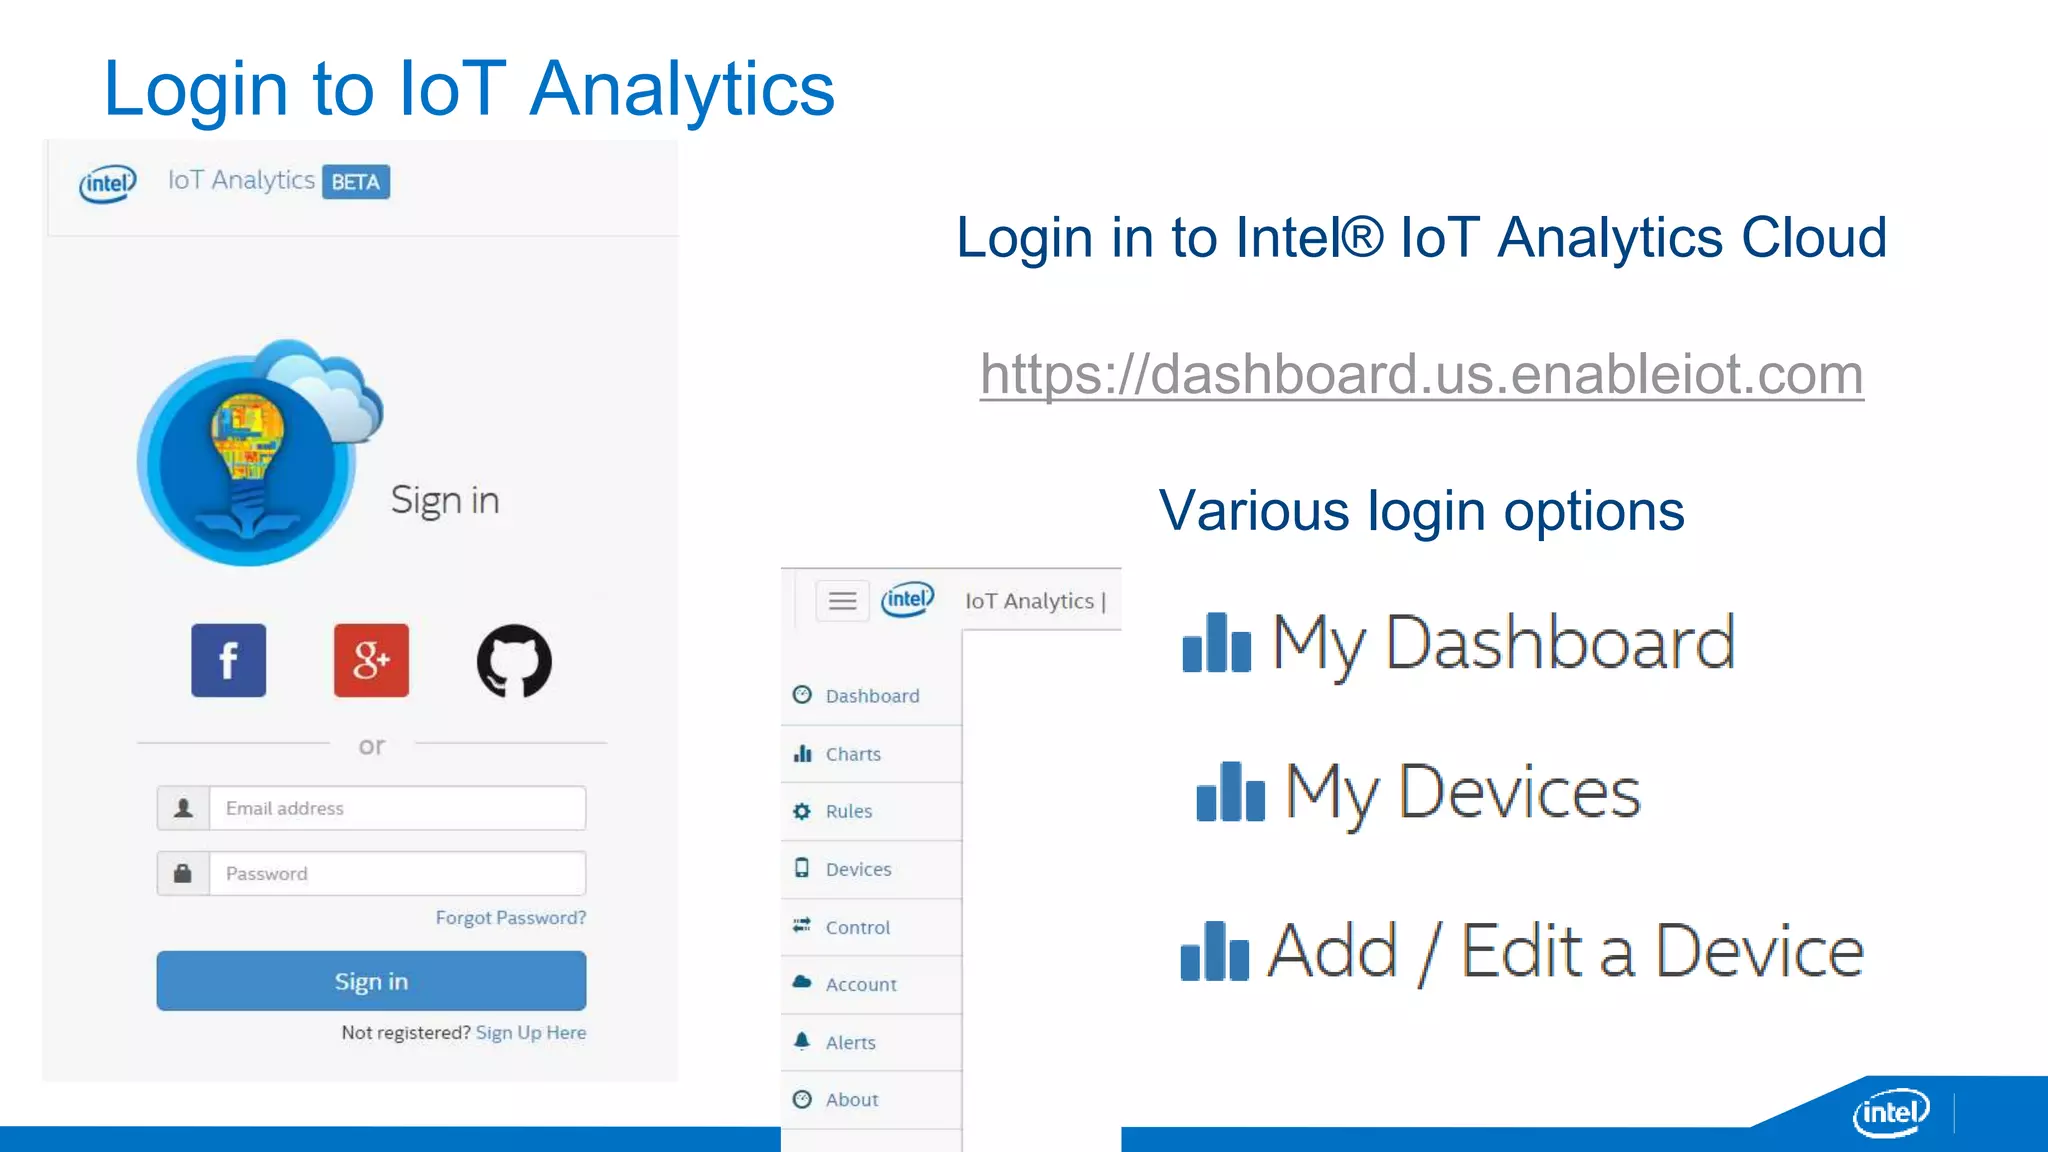Click the Sign in heading beside the logo

coord(445,500)
